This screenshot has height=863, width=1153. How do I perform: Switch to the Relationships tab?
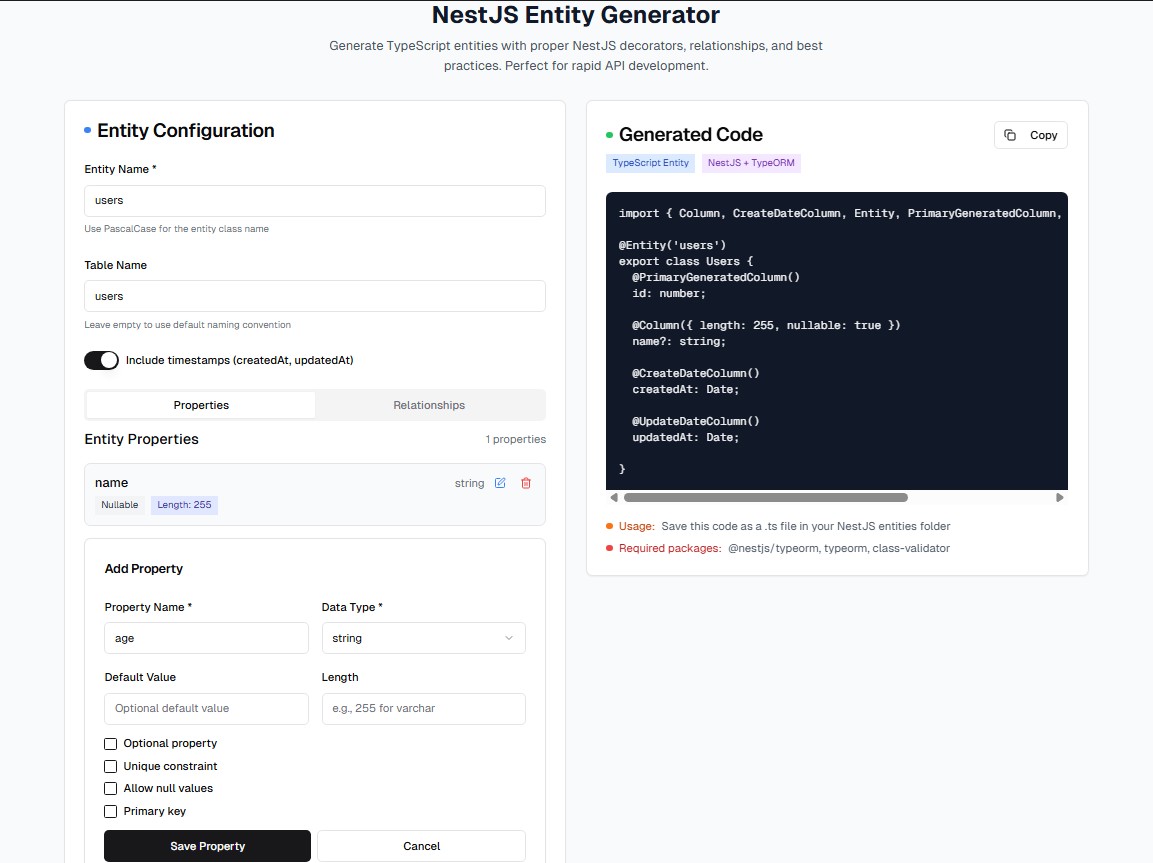coord(429,405)
